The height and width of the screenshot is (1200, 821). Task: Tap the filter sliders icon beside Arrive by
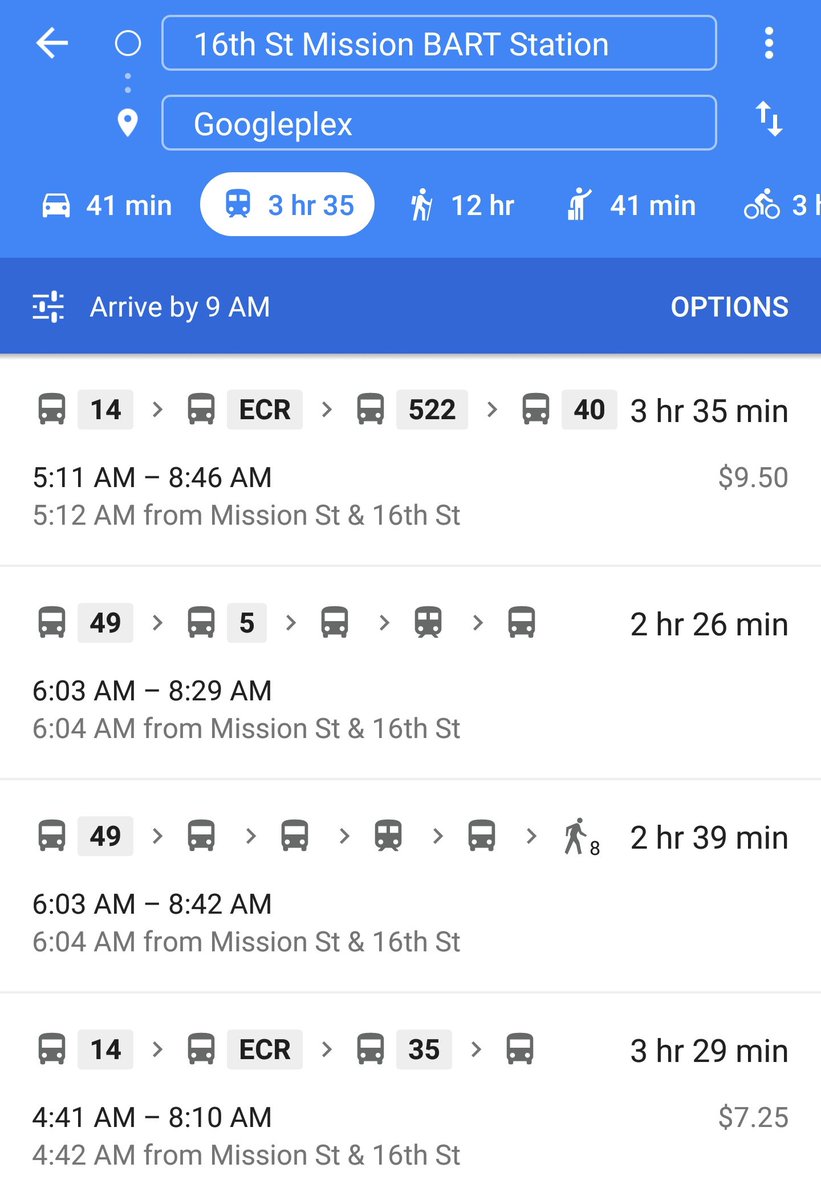point(48,306)
